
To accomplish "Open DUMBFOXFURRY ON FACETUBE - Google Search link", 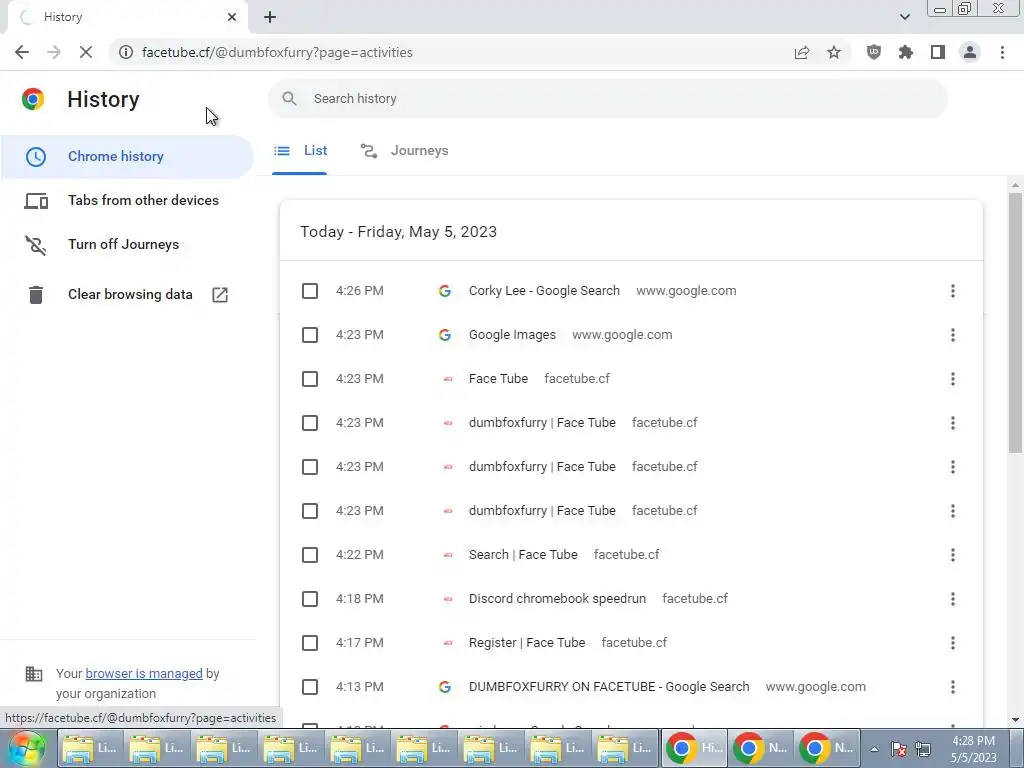I will 609,687.
